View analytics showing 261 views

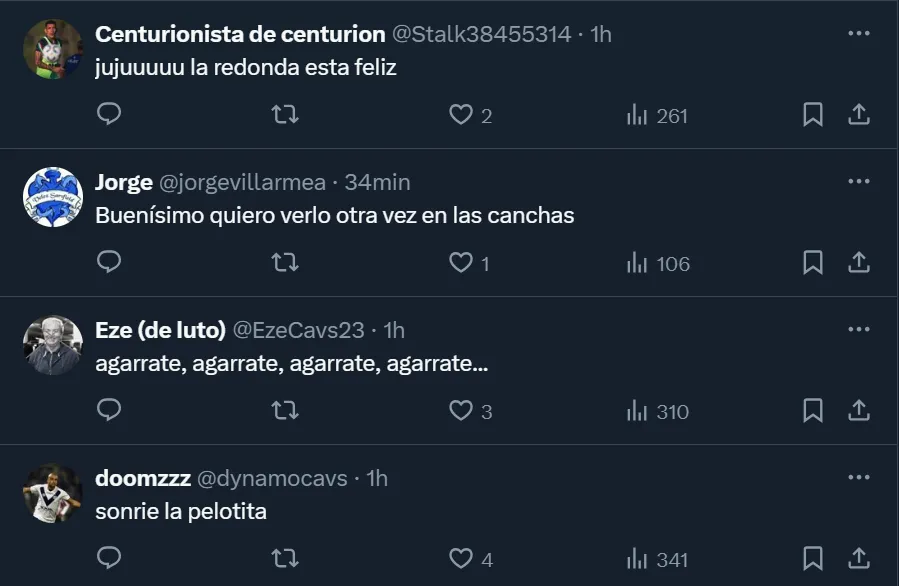657,116
